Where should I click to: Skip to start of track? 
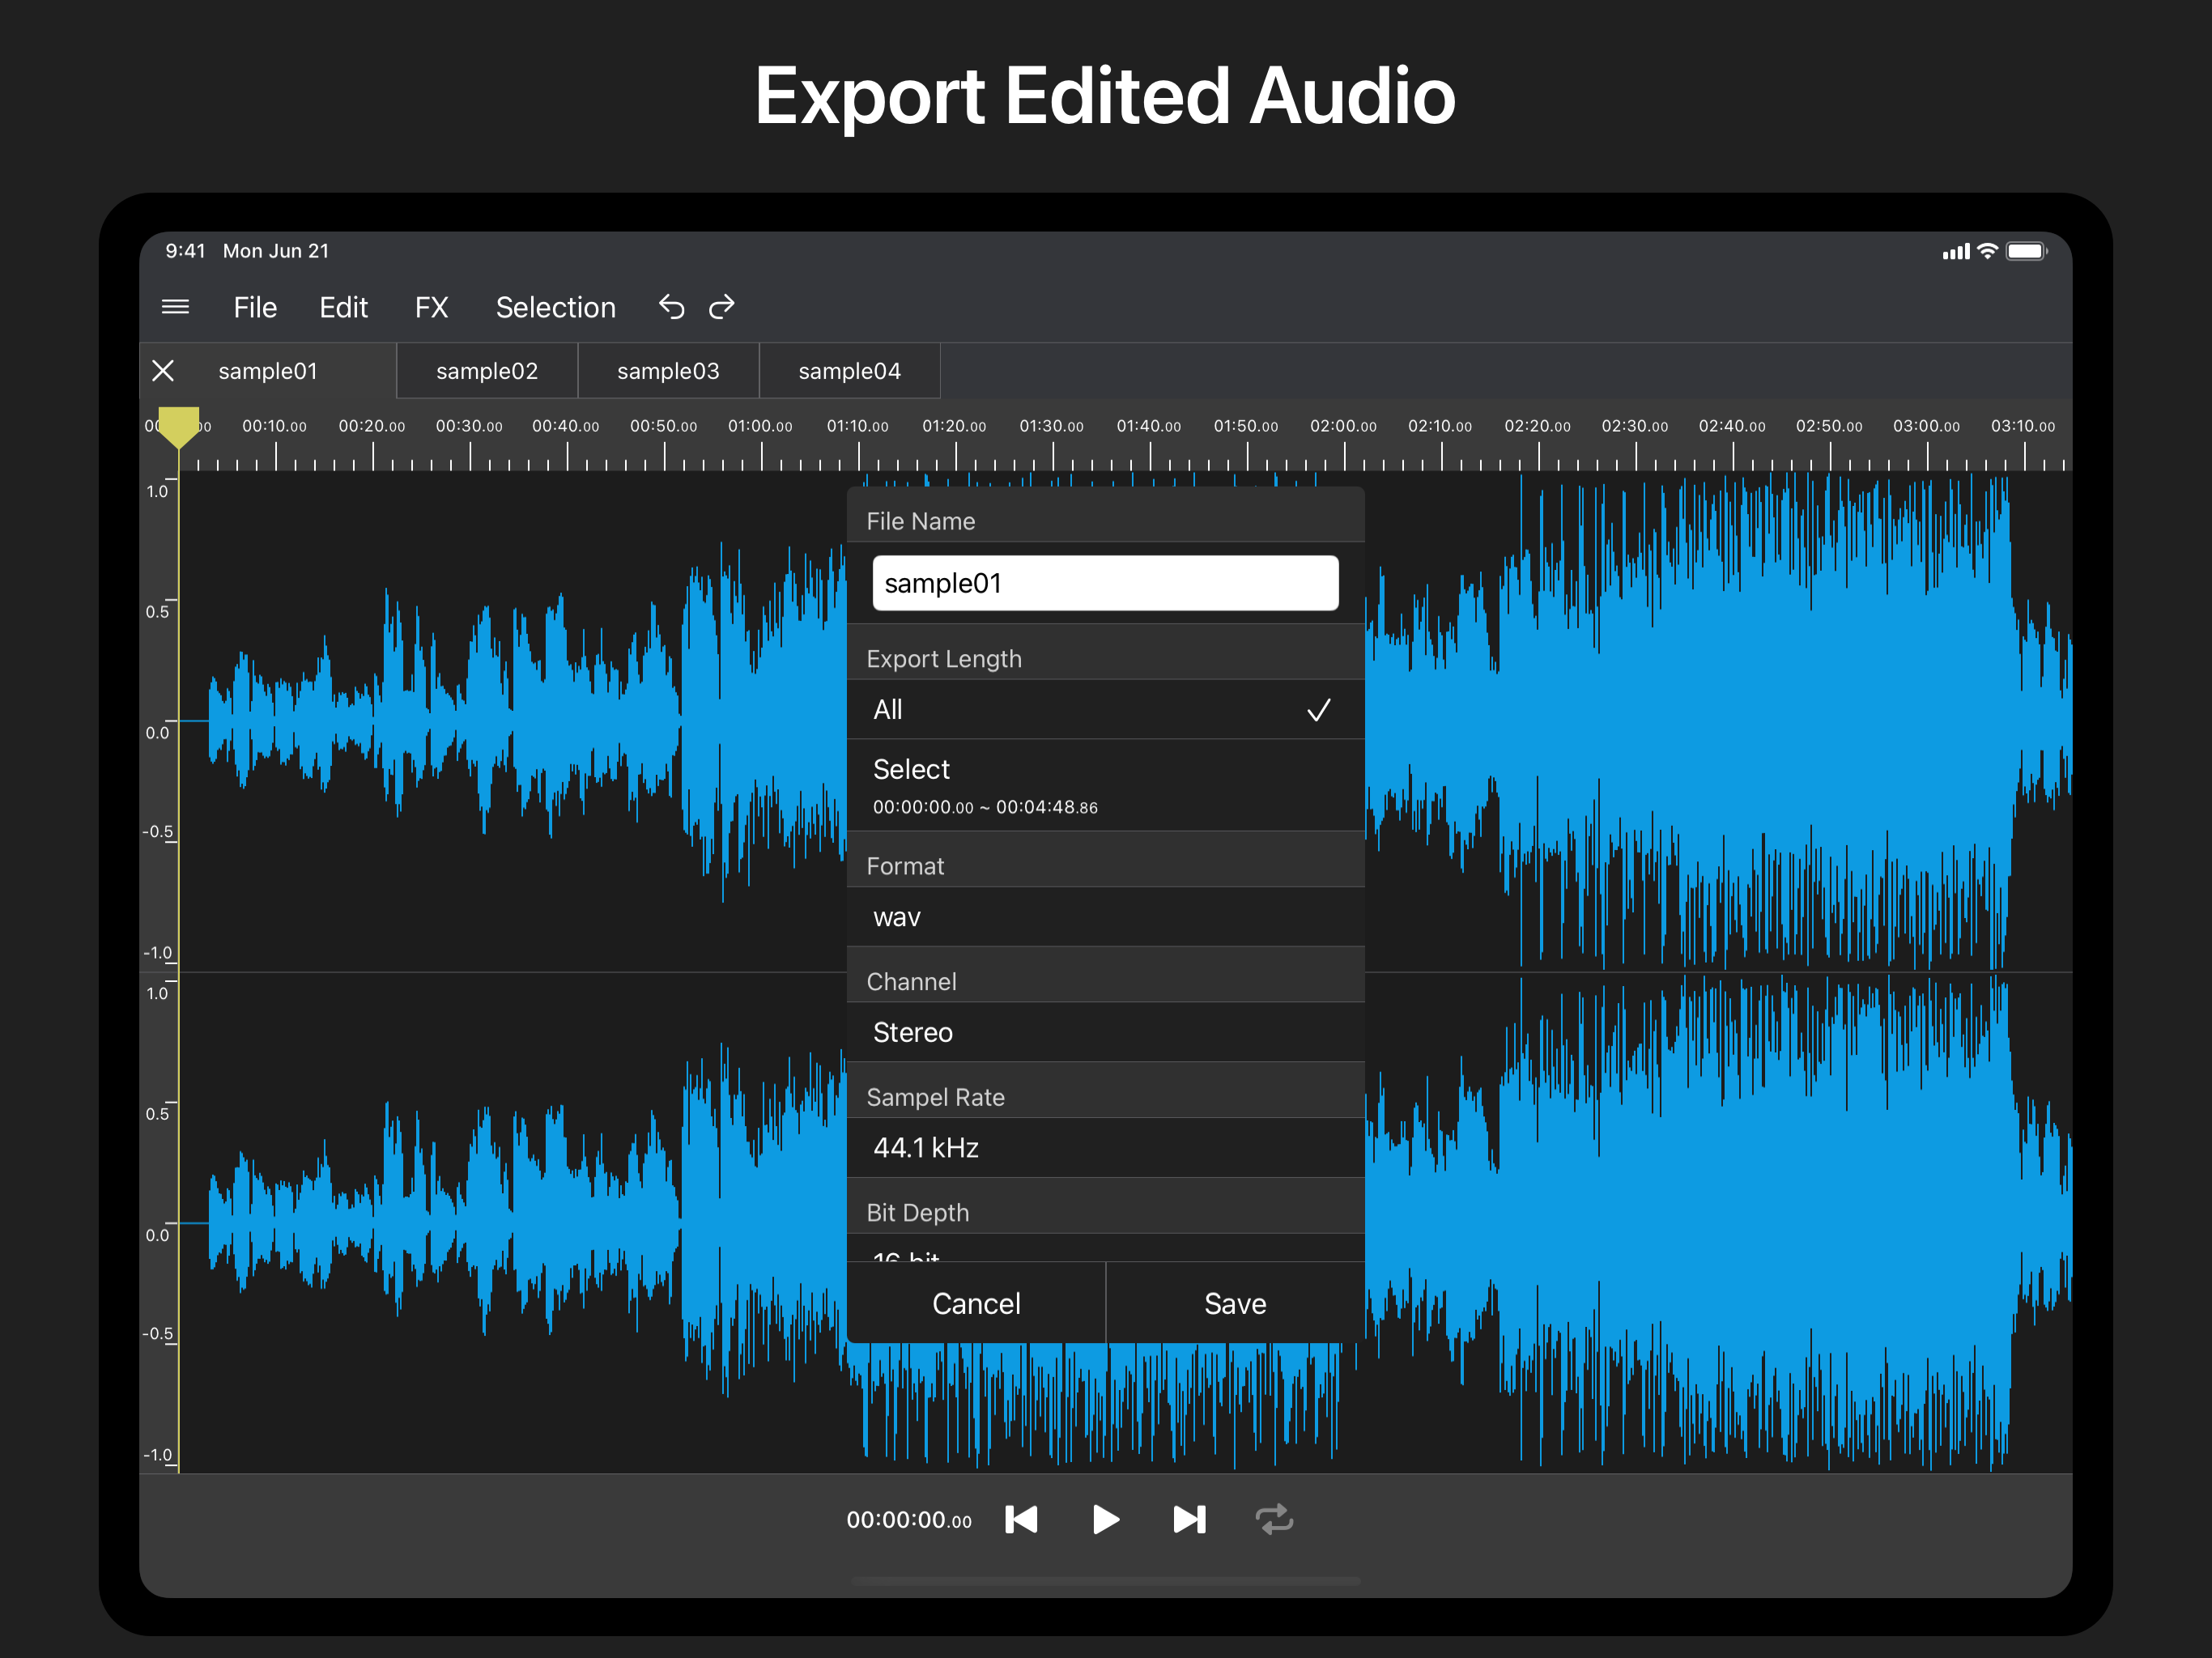[1021, 1520]
